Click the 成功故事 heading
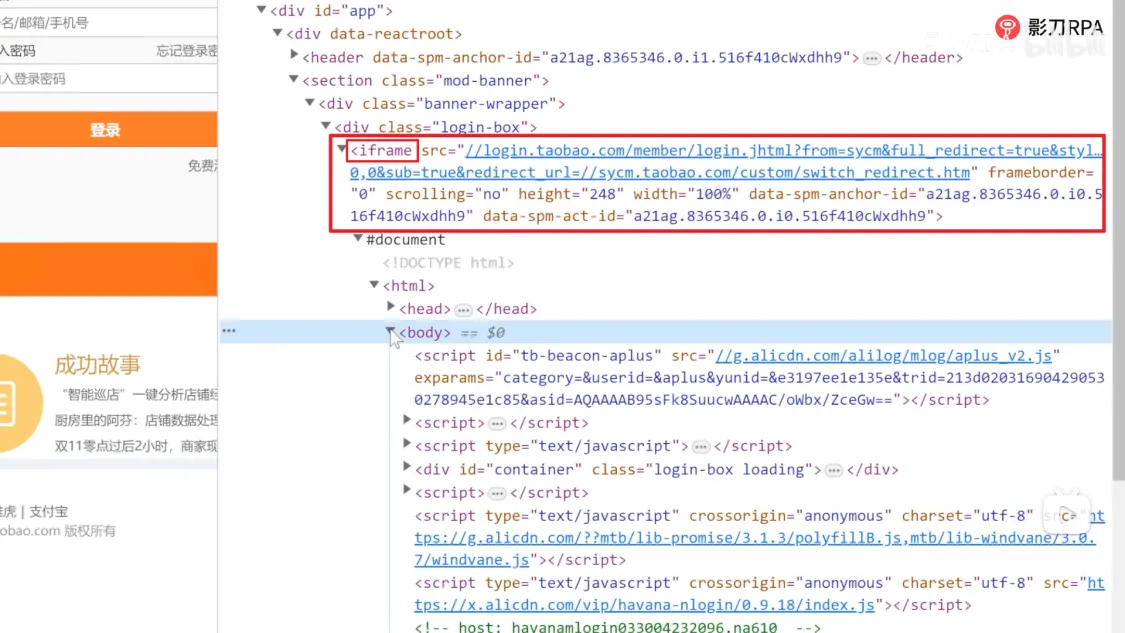The width and height of the screenshot is (1125, 633). click(98, 365)
